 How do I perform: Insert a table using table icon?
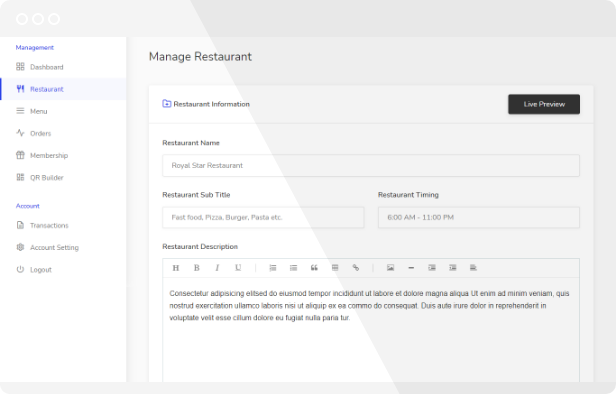[335, 268]
